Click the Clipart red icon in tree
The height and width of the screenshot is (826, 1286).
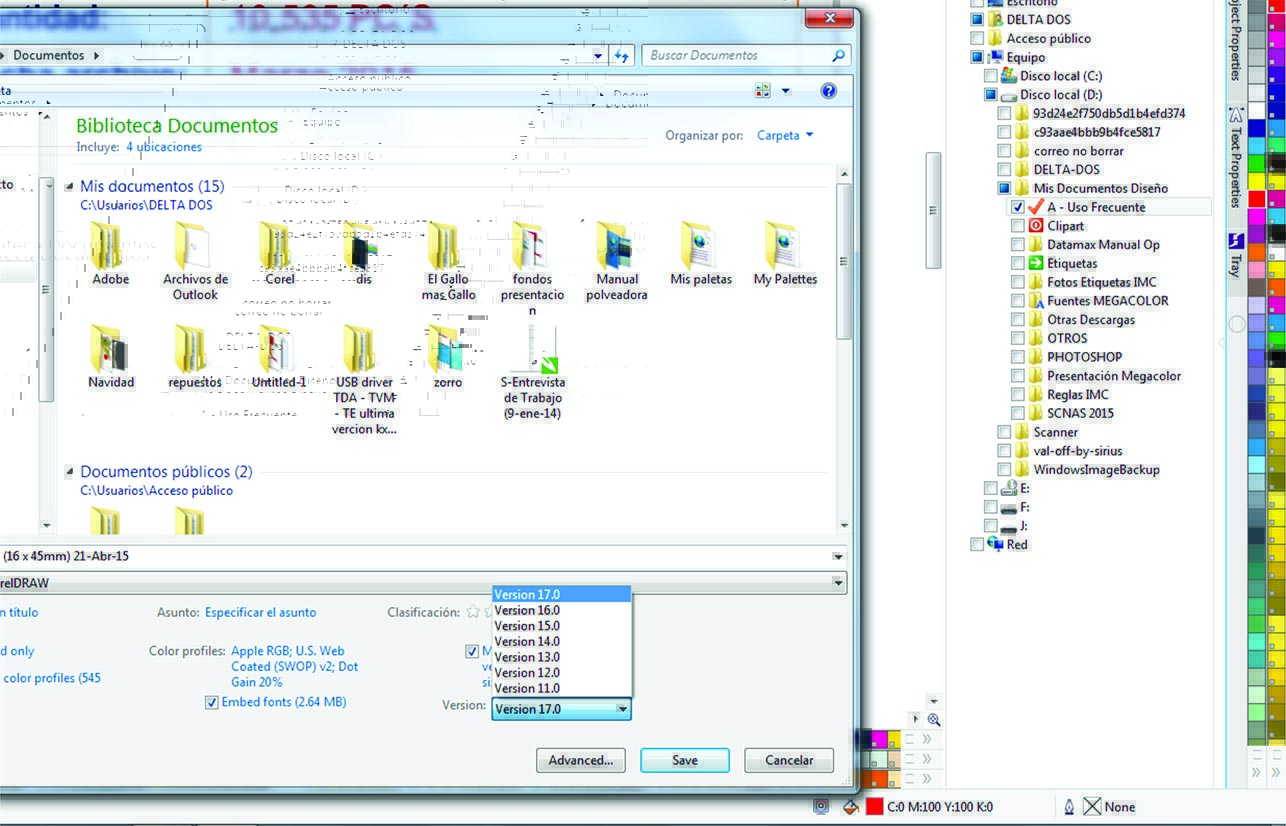1036,226
